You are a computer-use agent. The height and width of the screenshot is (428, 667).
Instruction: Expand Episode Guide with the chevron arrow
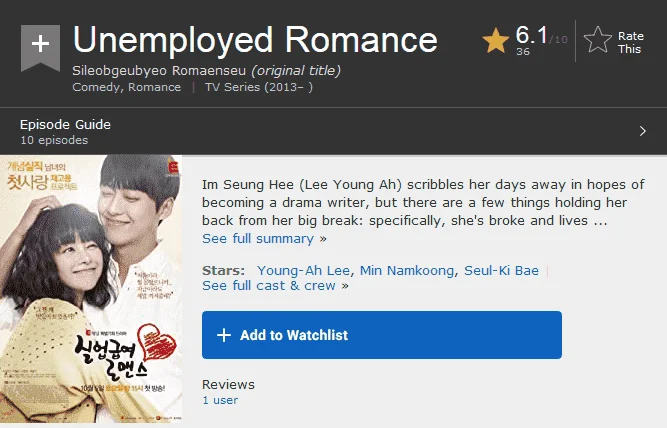click(x=643, y=131)
